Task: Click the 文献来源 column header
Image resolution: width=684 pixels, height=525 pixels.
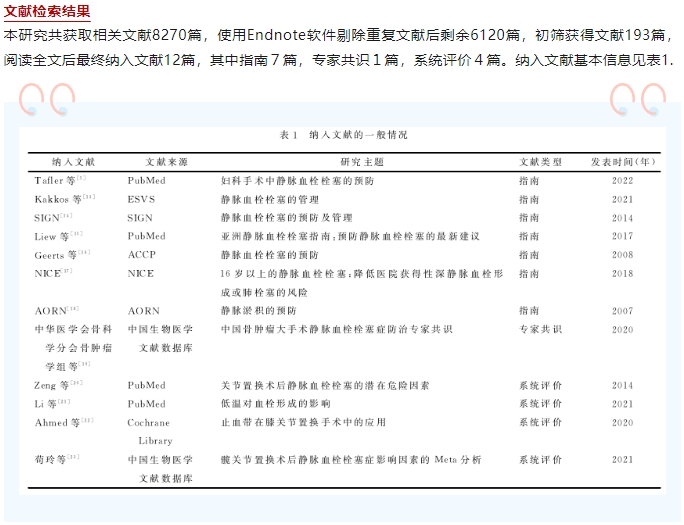Action: (167, 160)
